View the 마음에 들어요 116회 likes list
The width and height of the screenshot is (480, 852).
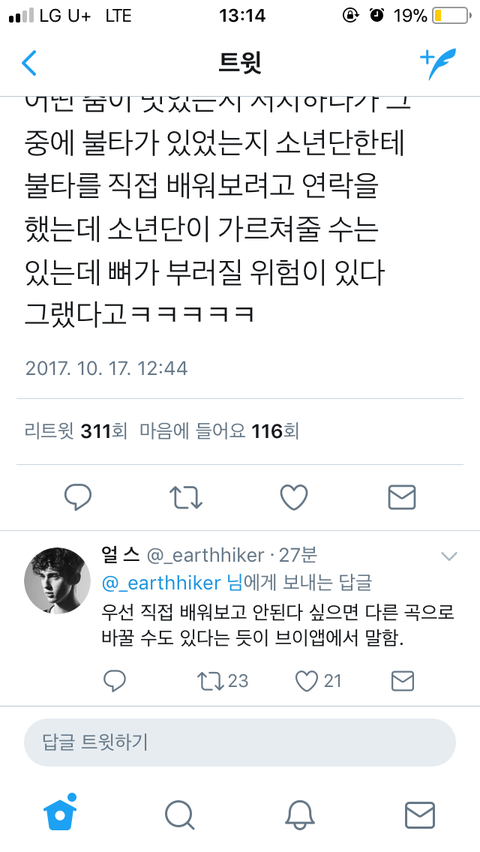220,432
